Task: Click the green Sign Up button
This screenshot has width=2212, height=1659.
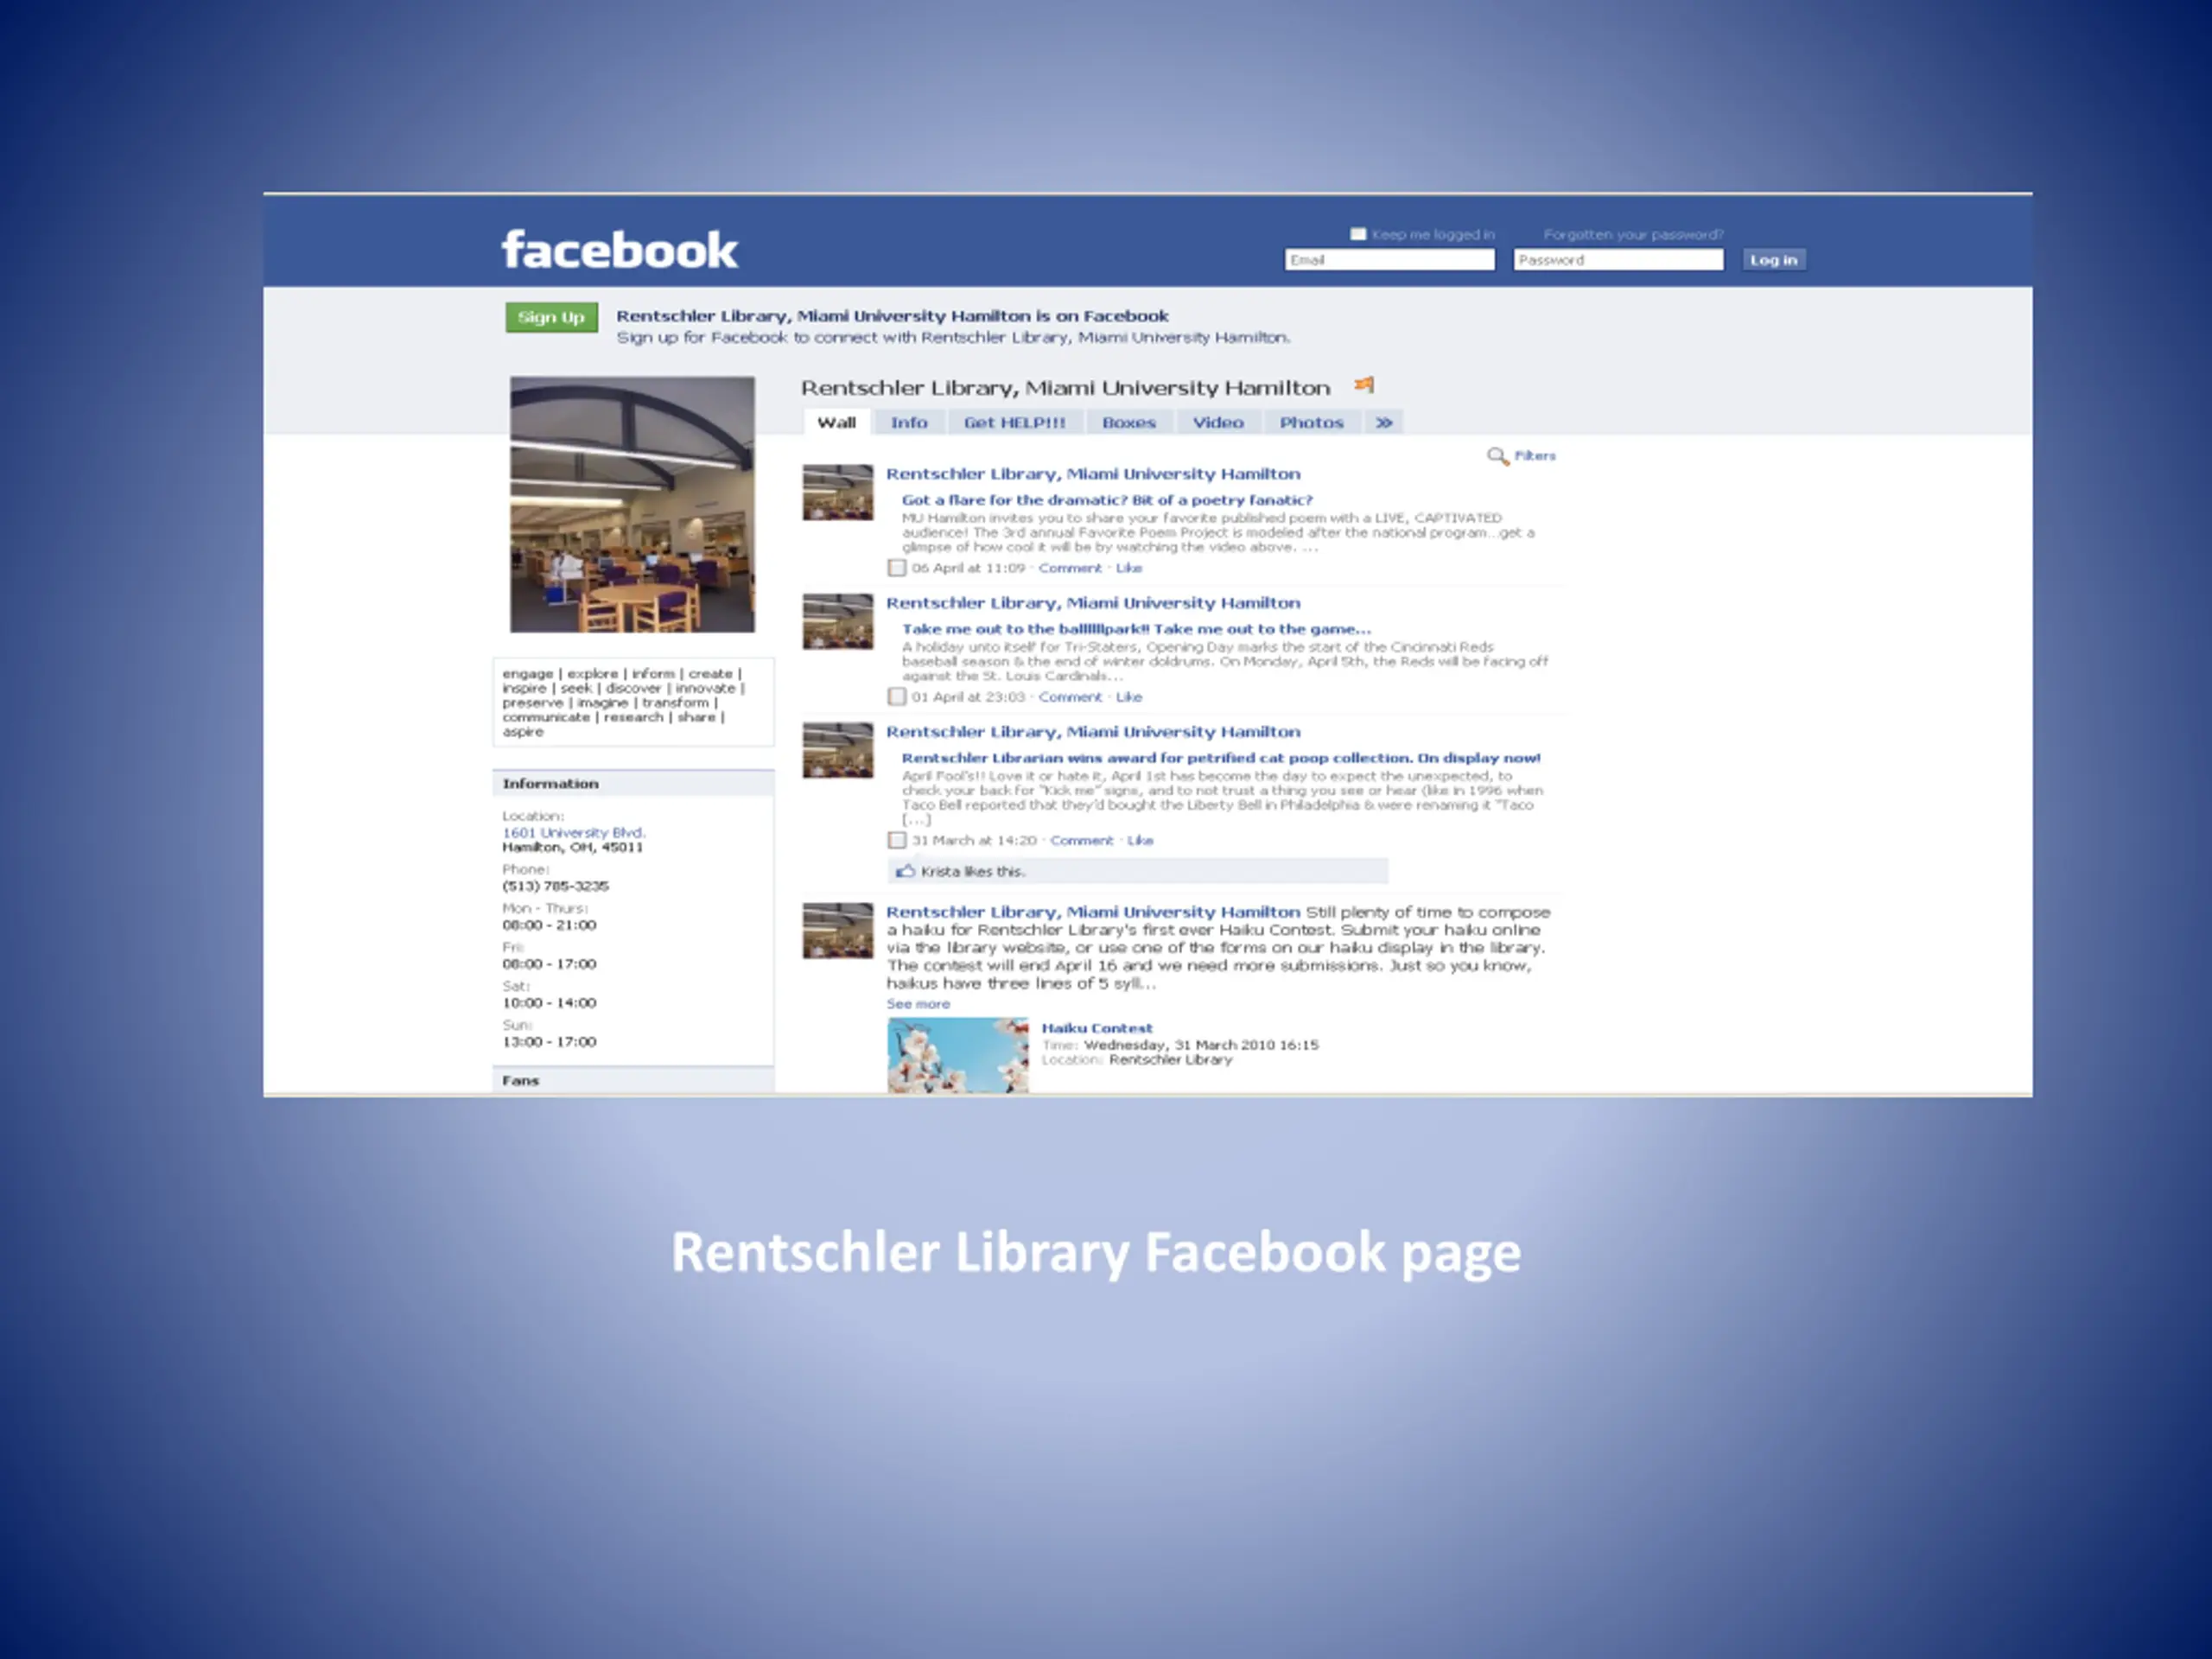Action: 551,317
